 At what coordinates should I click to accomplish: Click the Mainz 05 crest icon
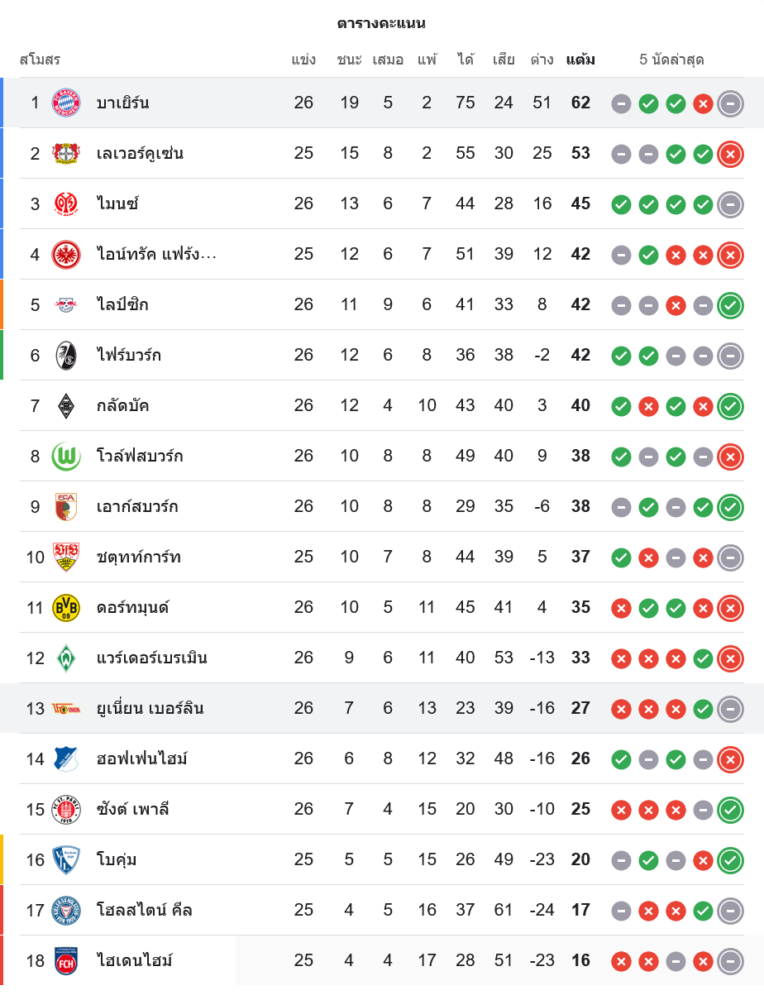point(66,204)
